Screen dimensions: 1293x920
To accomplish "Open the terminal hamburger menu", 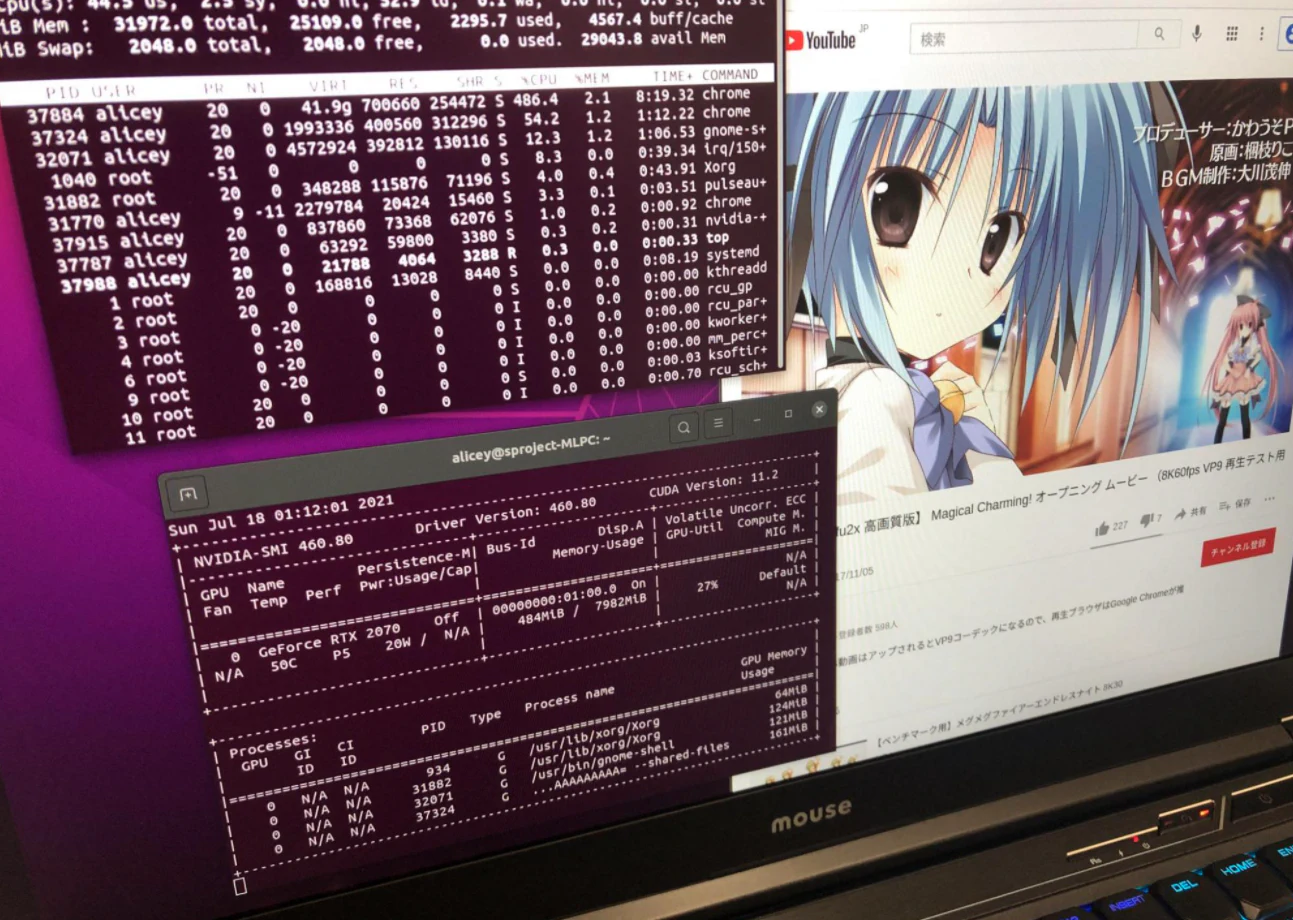I will [718, 424].
